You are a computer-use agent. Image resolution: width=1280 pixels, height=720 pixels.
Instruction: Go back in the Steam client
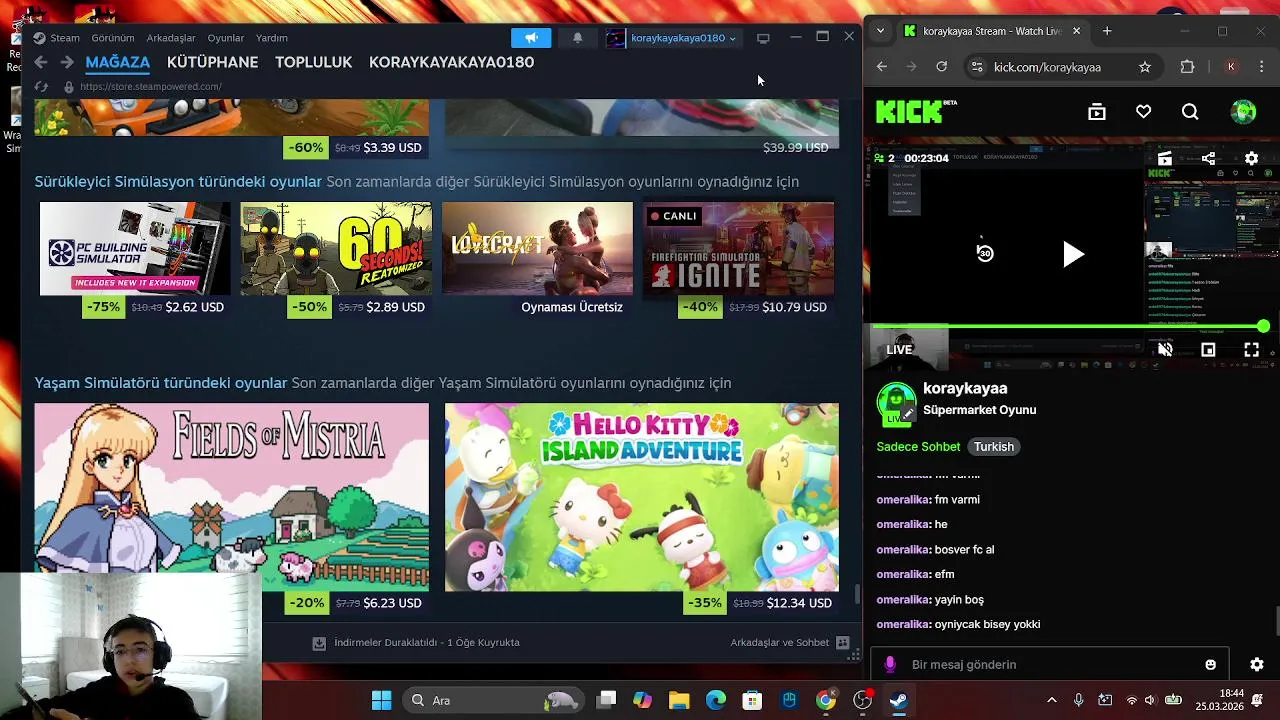tap(40, 62)
